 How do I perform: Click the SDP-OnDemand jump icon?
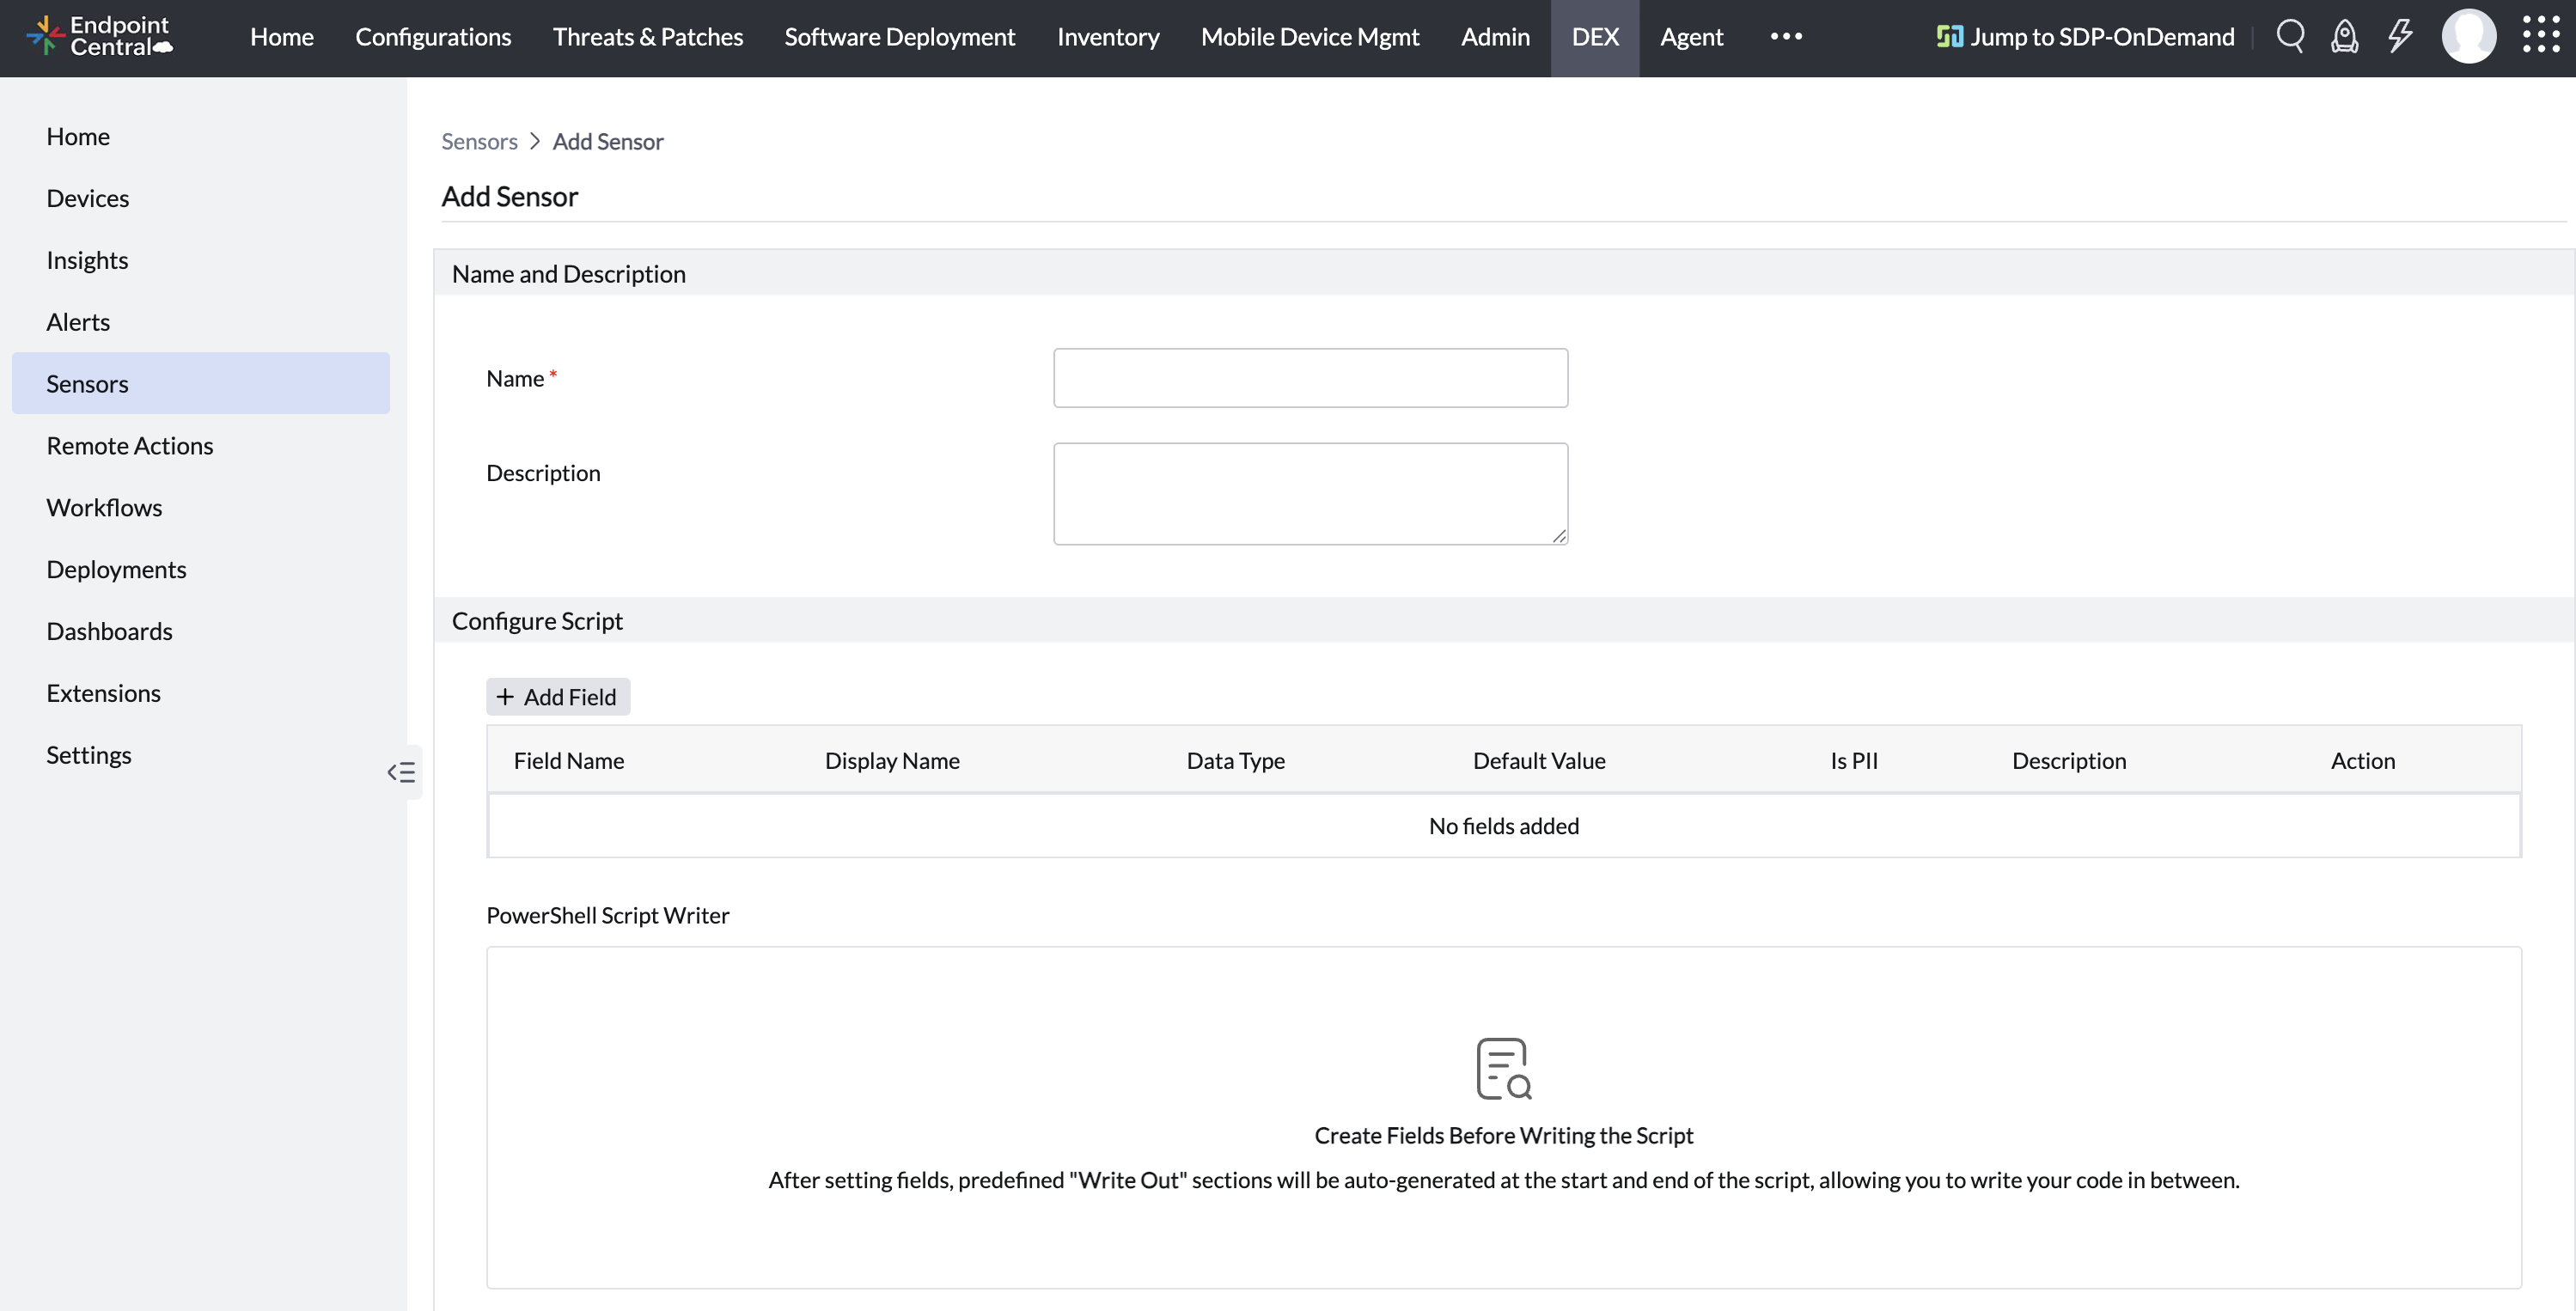[x=1949, y=37]
